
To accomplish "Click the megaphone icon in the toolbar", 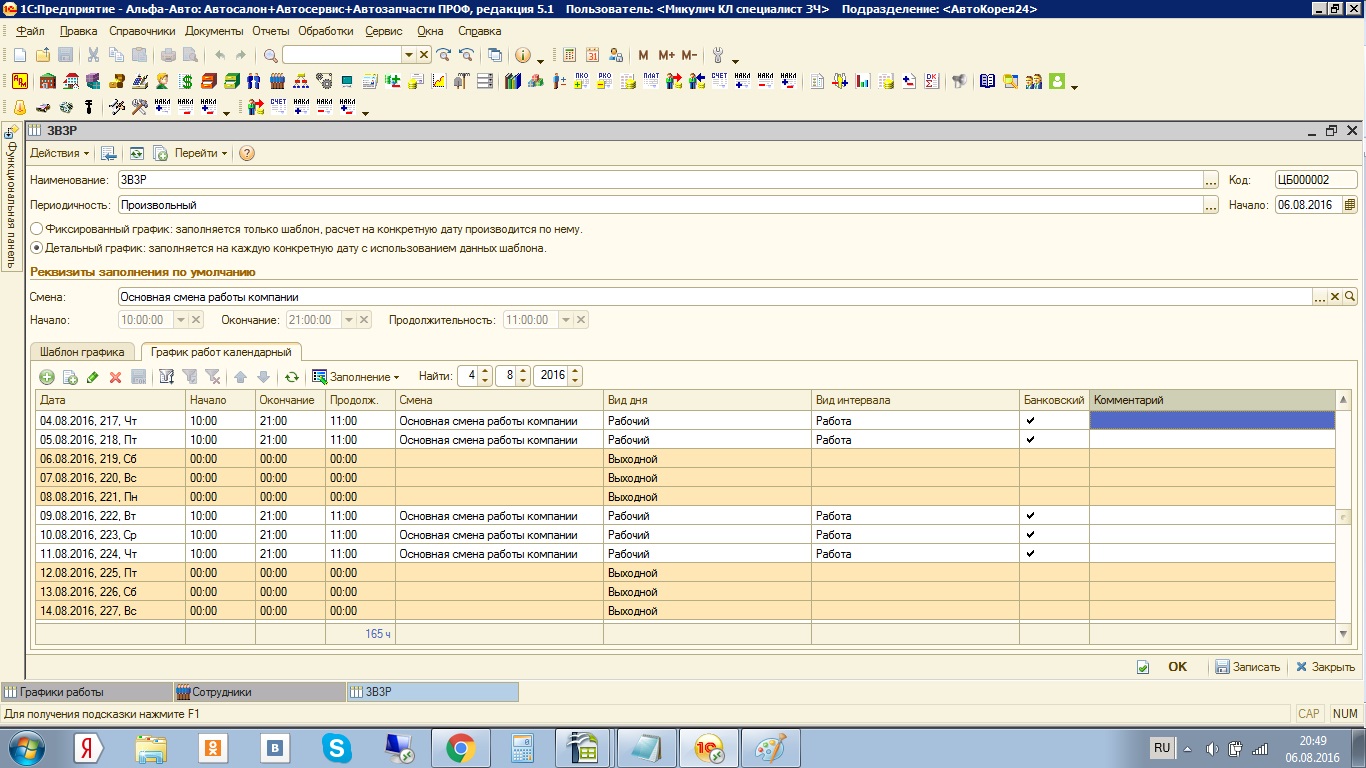I will pyautogui.click(x=958, y=81).
